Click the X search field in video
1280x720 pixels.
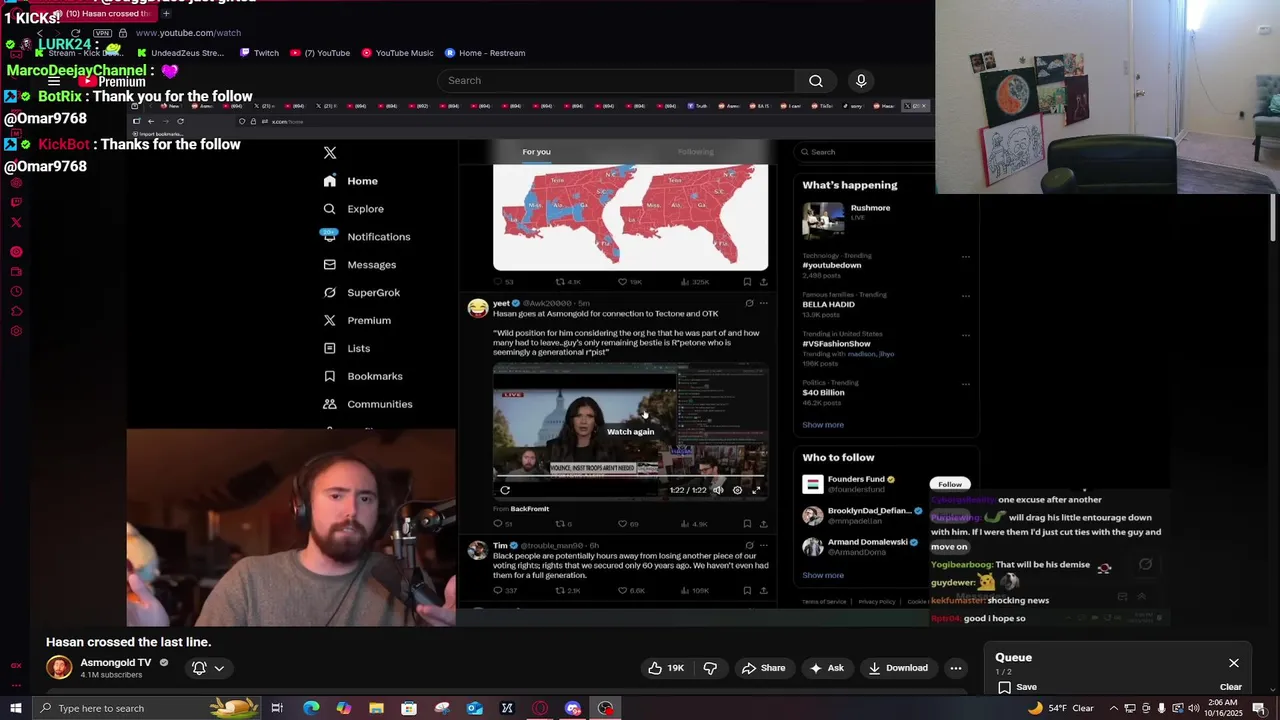[865, 152]
